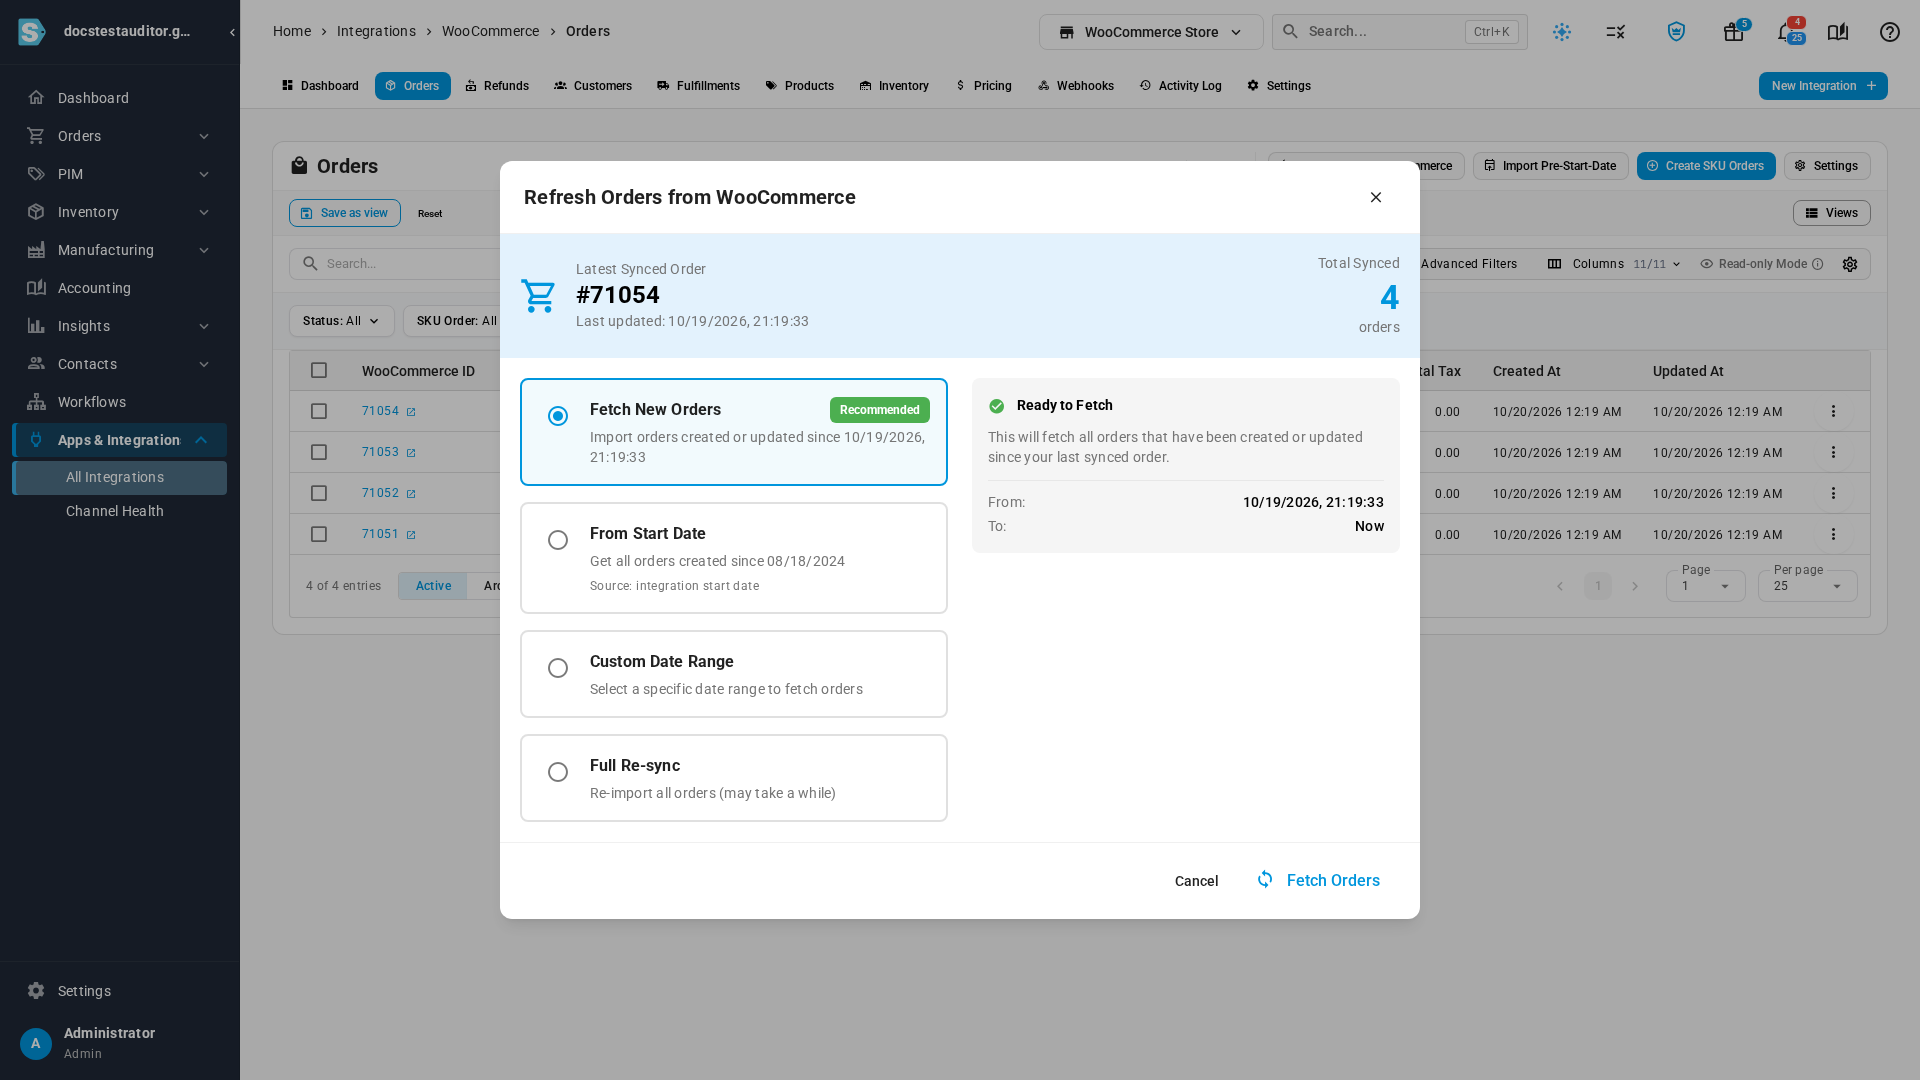Screen dimensions: 1920x1080
Task: Open row actions menu for order 71054
Action: pyautogui.click(x=1833, y=411)
